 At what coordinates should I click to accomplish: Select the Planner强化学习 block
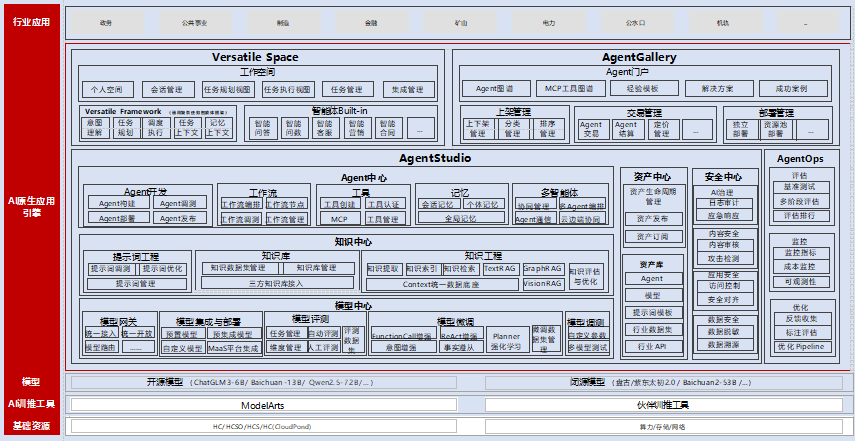coord(506,342)
